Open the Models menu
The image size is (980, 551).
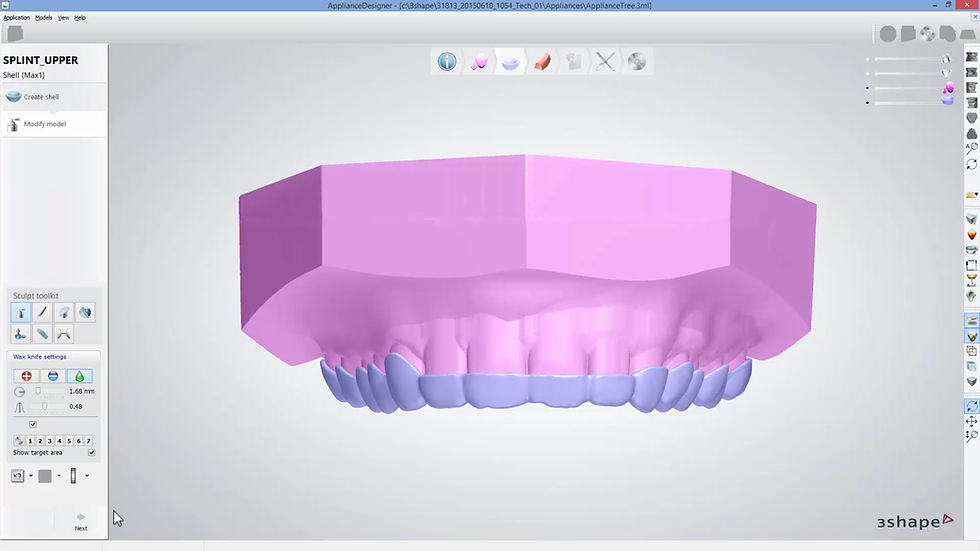click(44, 17)
